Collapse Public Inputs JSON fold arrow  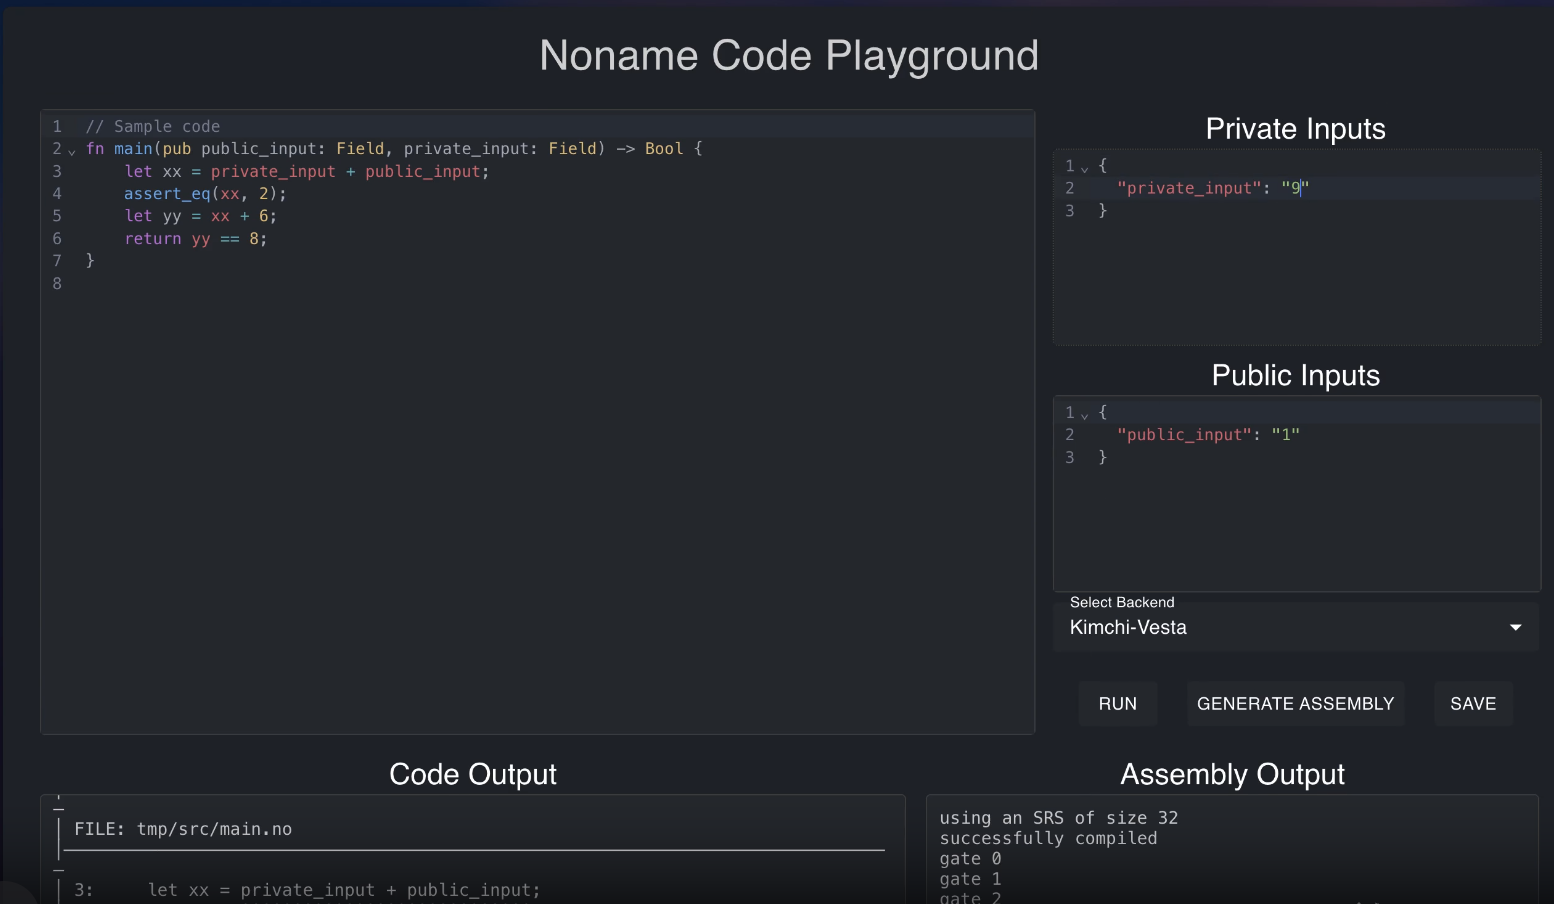pyautogui.click(x=1085, y=414)
